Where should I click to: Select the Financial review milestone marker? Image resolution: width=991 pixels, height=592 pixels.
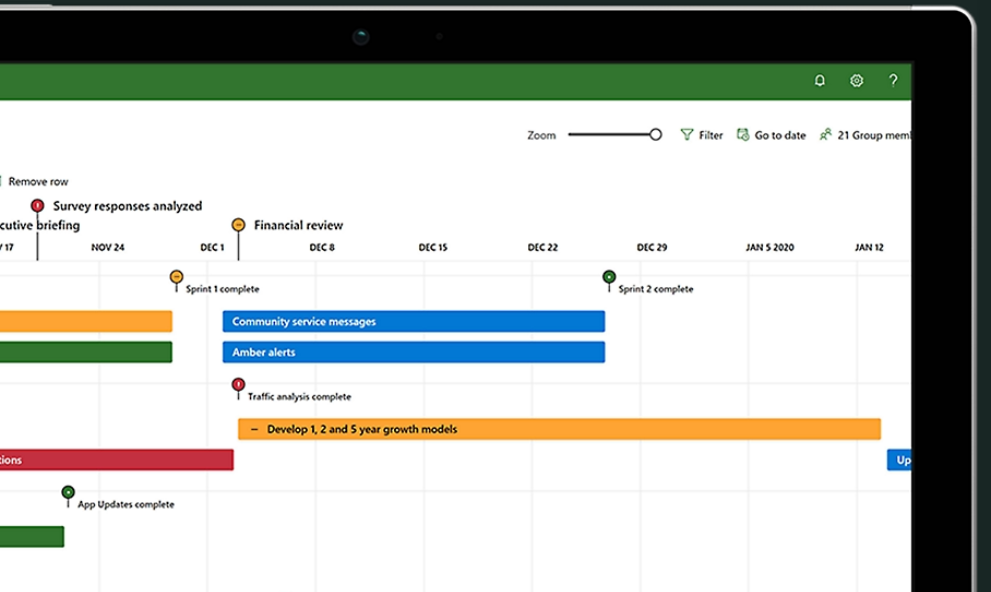[238, 224]
